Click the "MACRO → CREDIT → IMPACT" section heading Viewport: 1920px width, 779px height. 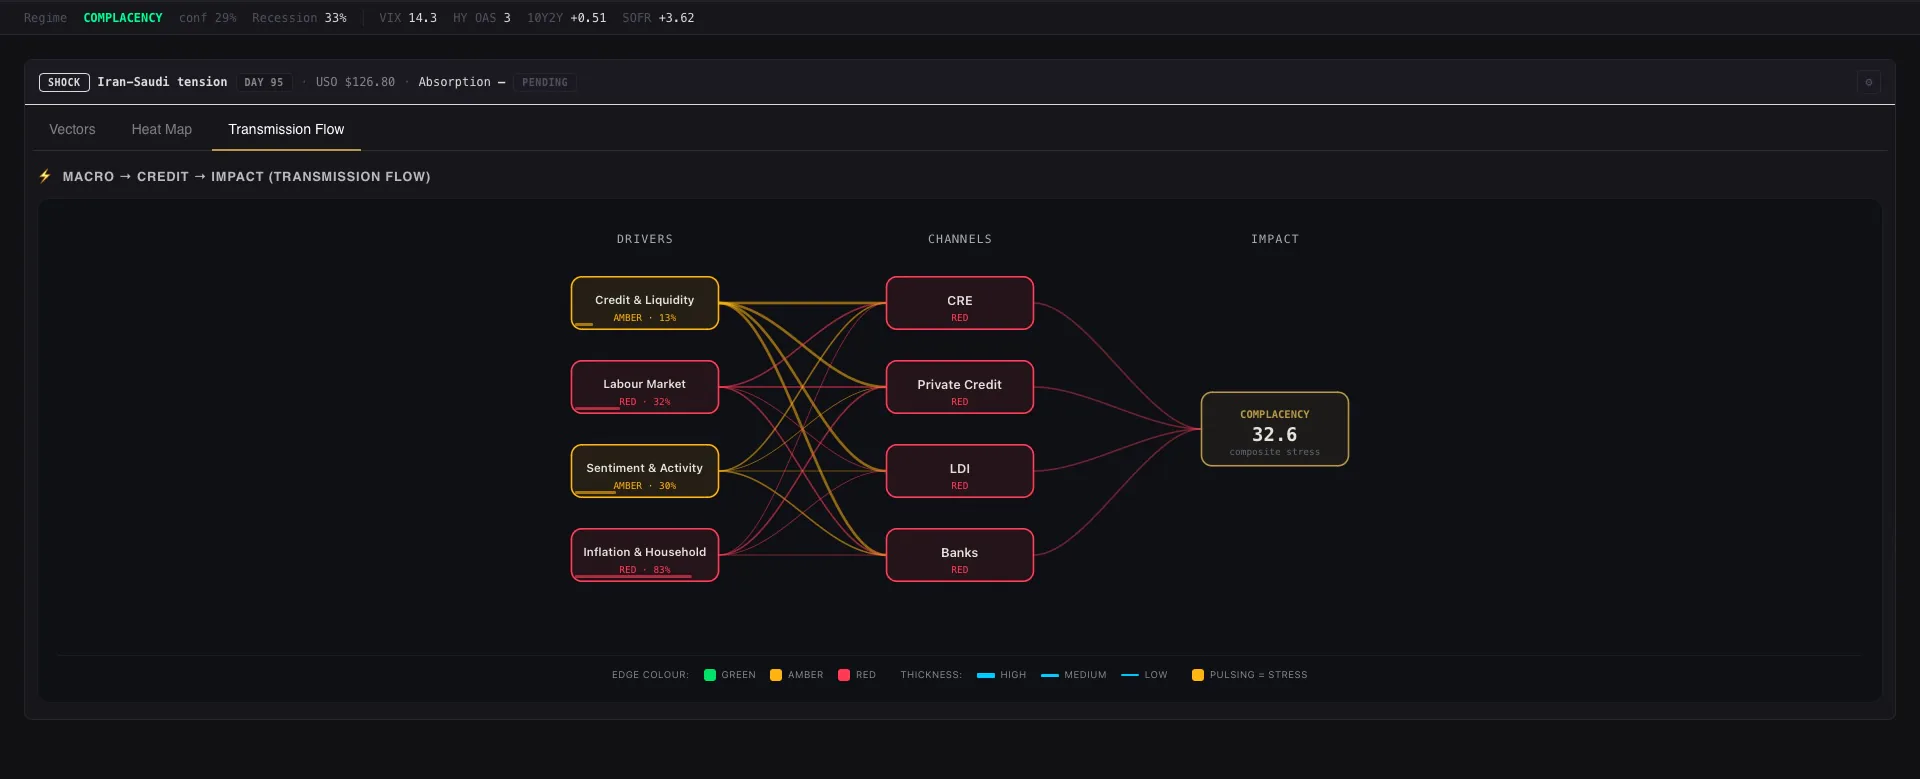click(x=247, y=176)
